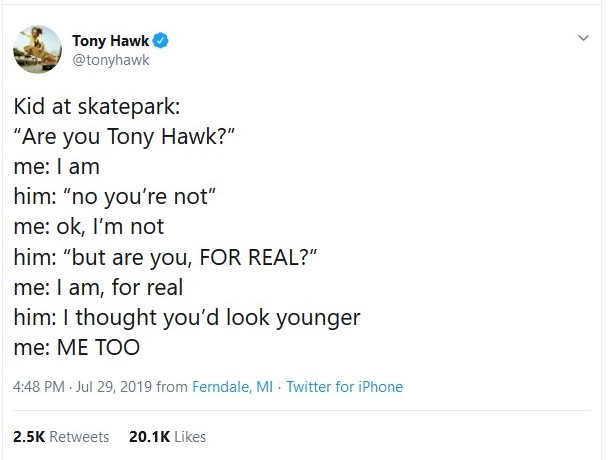Screen dimensions: 608x460
Task: Open the Tony Hawk display name
Action: pyautogui.click(x=109, y=41)
